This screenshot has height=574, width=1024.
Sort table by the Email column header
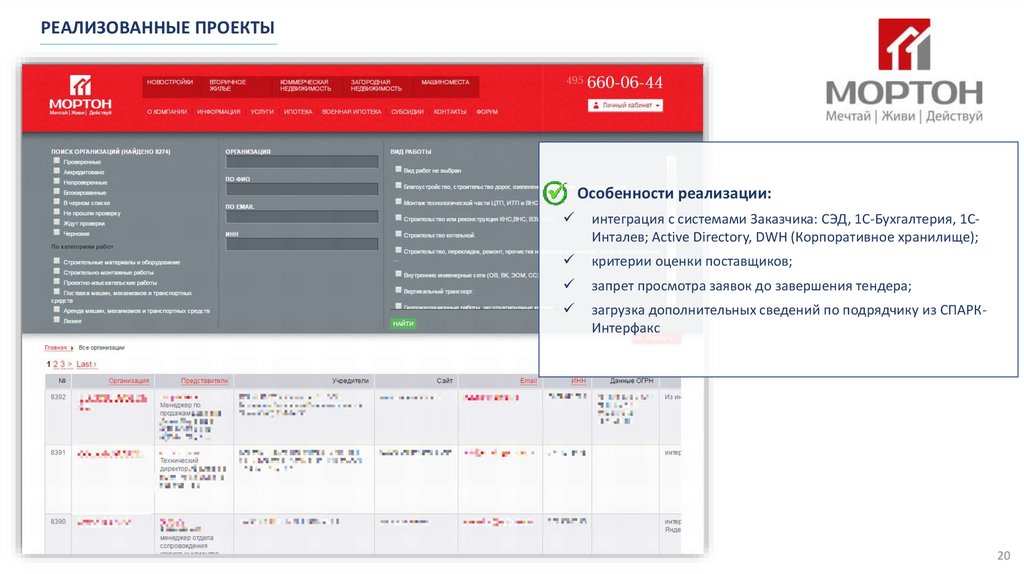pos(528,380)
